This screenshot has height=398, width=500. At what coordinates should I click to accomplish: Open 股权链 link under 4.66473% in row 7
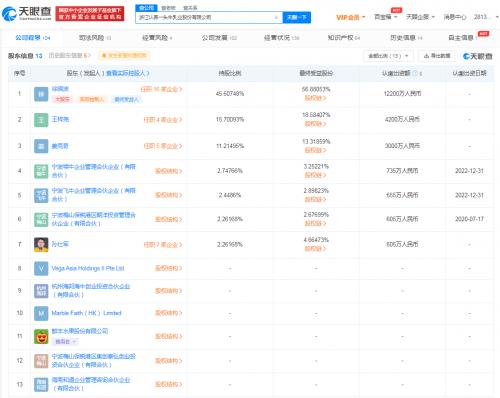click(x=315, y=248)
